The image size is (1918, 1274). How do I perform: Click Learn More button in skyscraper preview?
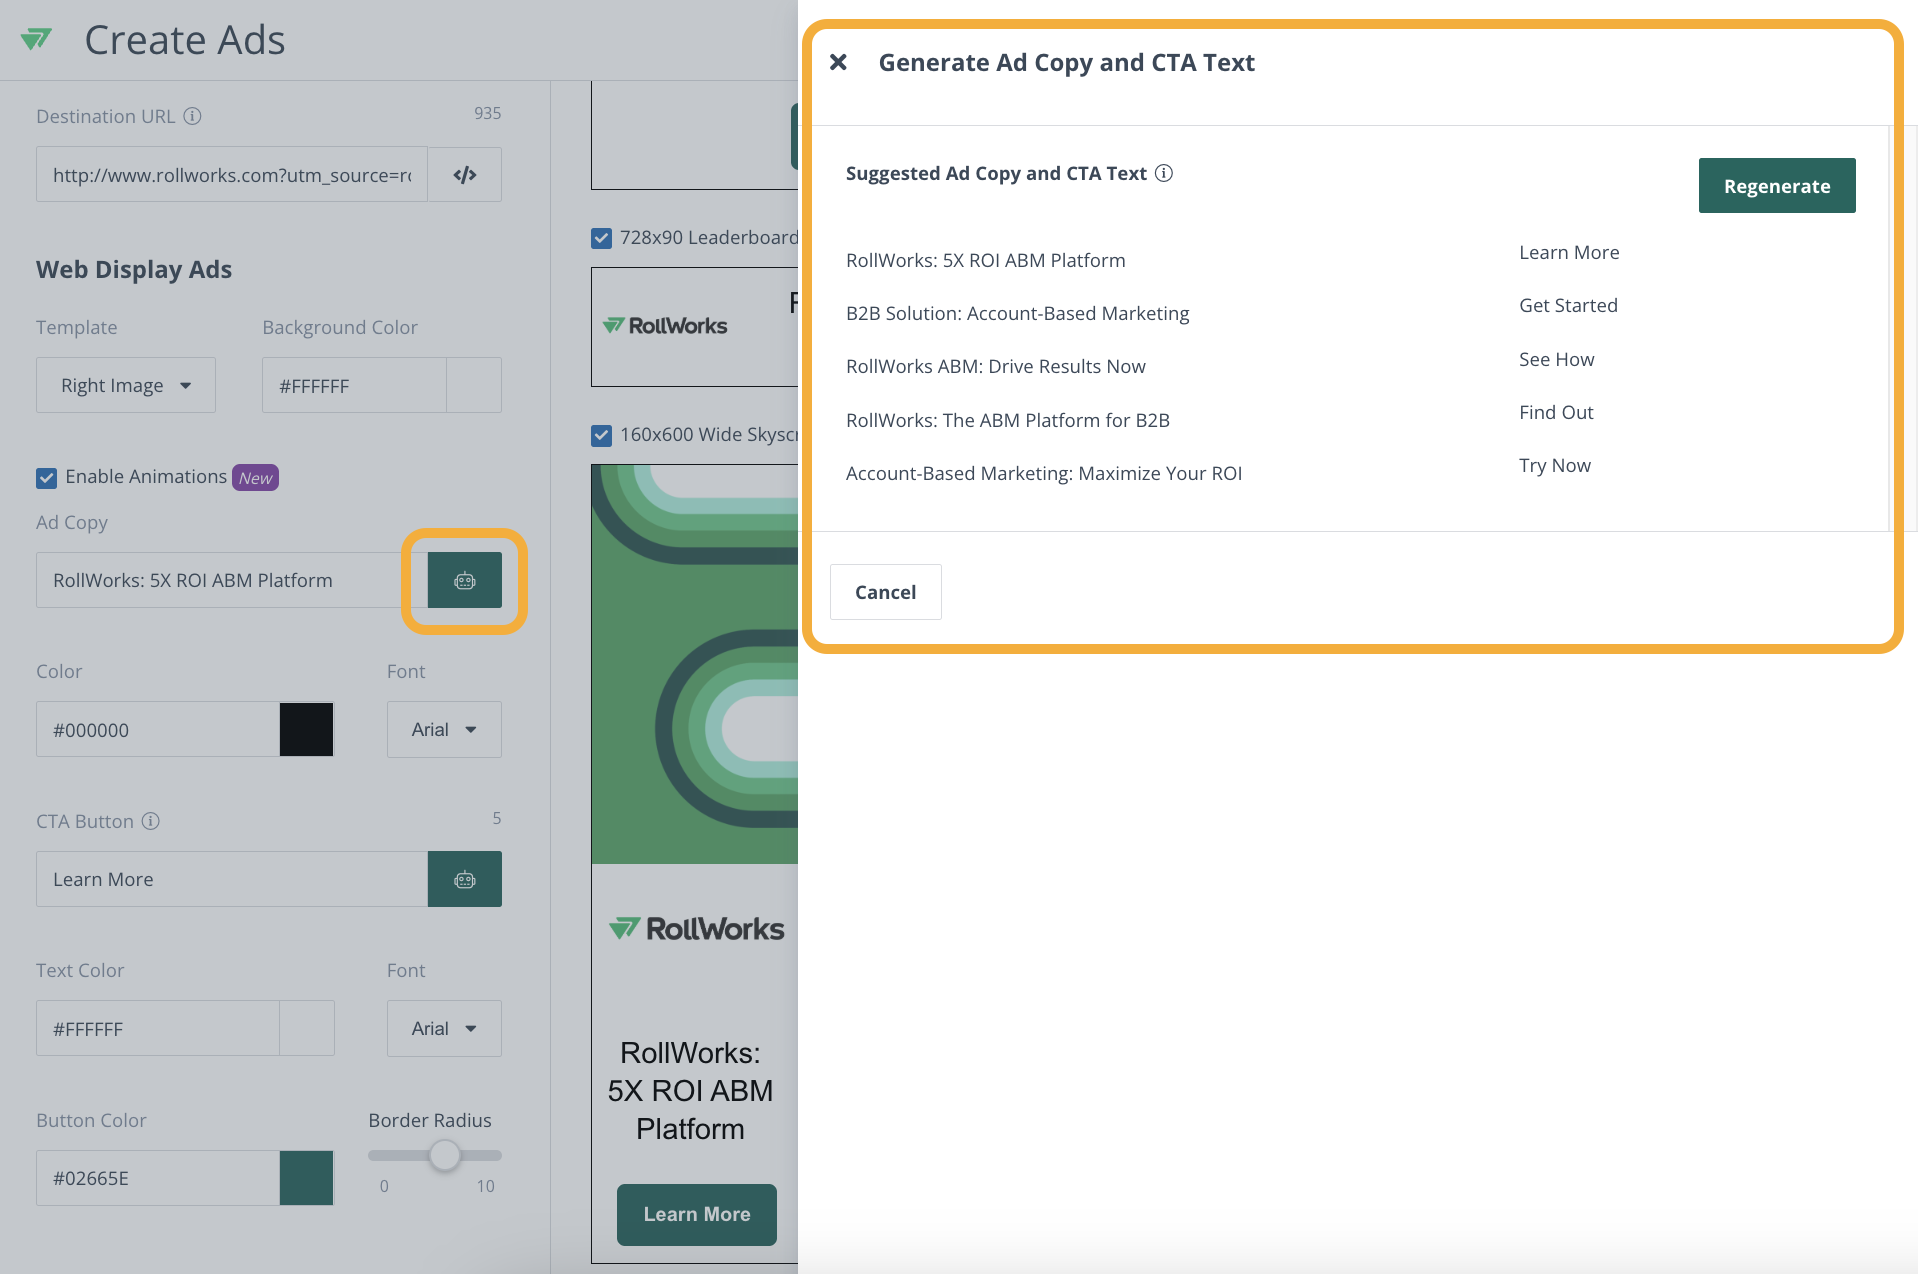[697, 1214]
